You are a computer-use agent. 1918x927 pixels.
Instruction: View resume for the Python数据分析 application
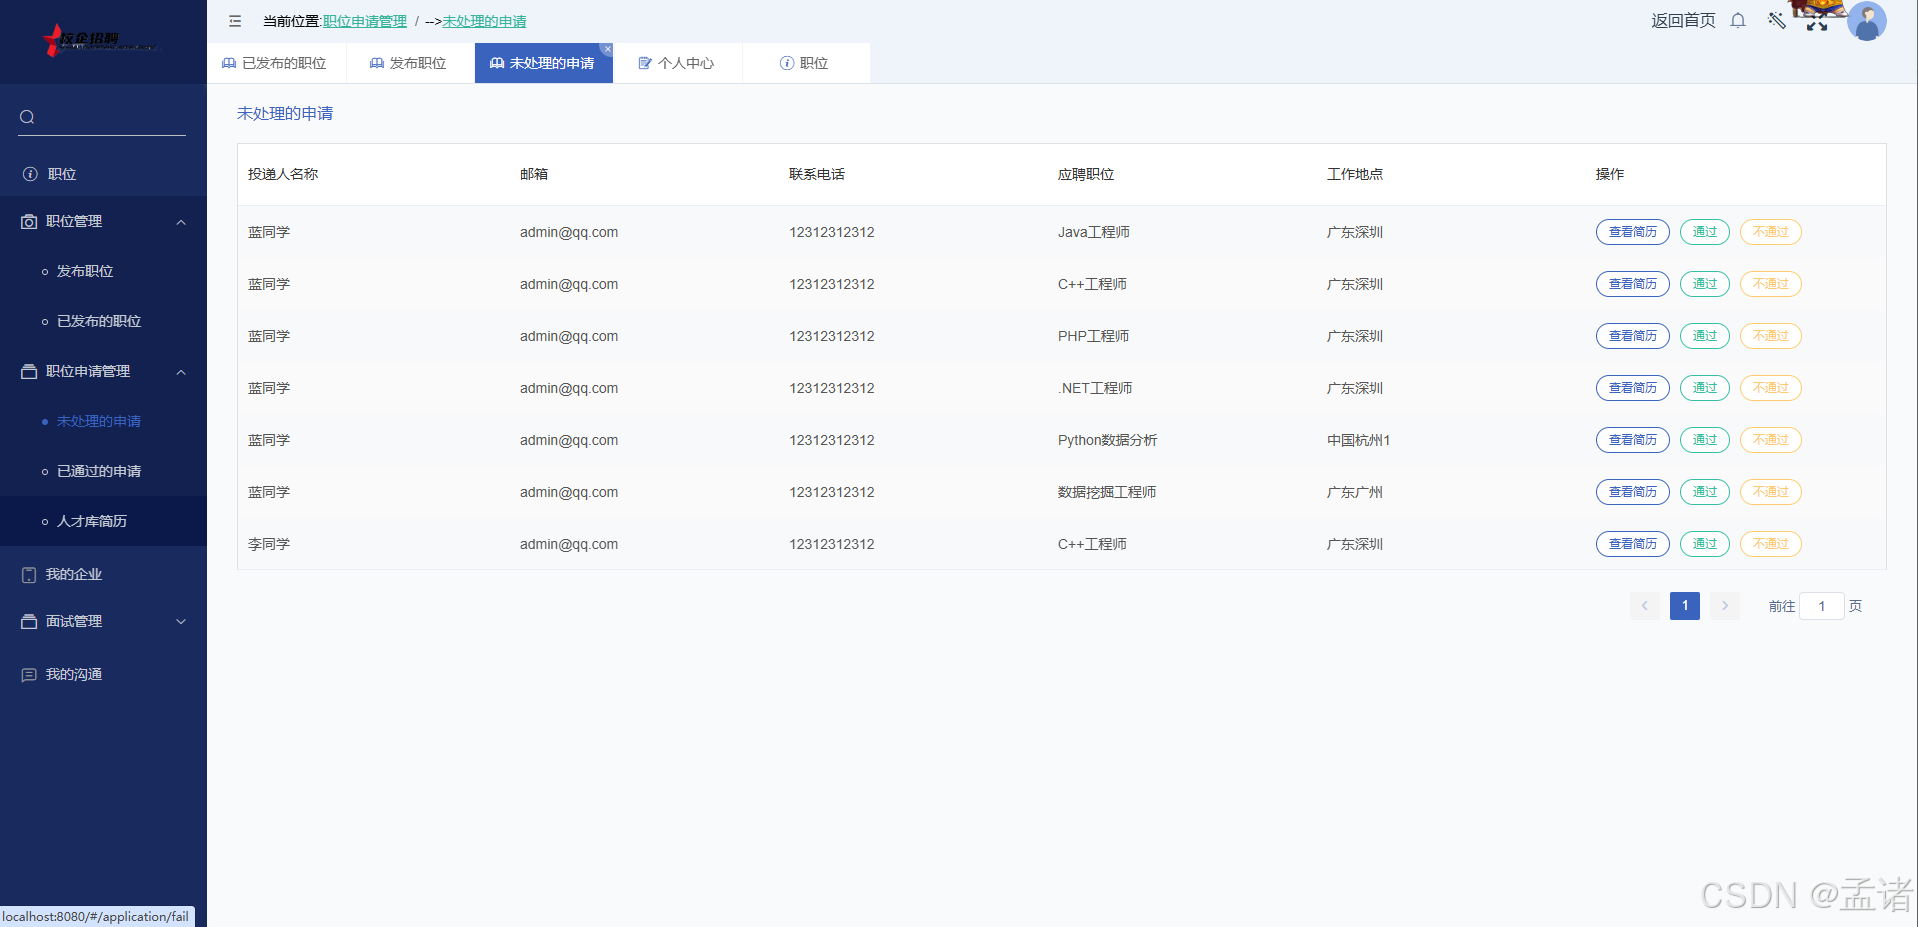coord(1632,440)
